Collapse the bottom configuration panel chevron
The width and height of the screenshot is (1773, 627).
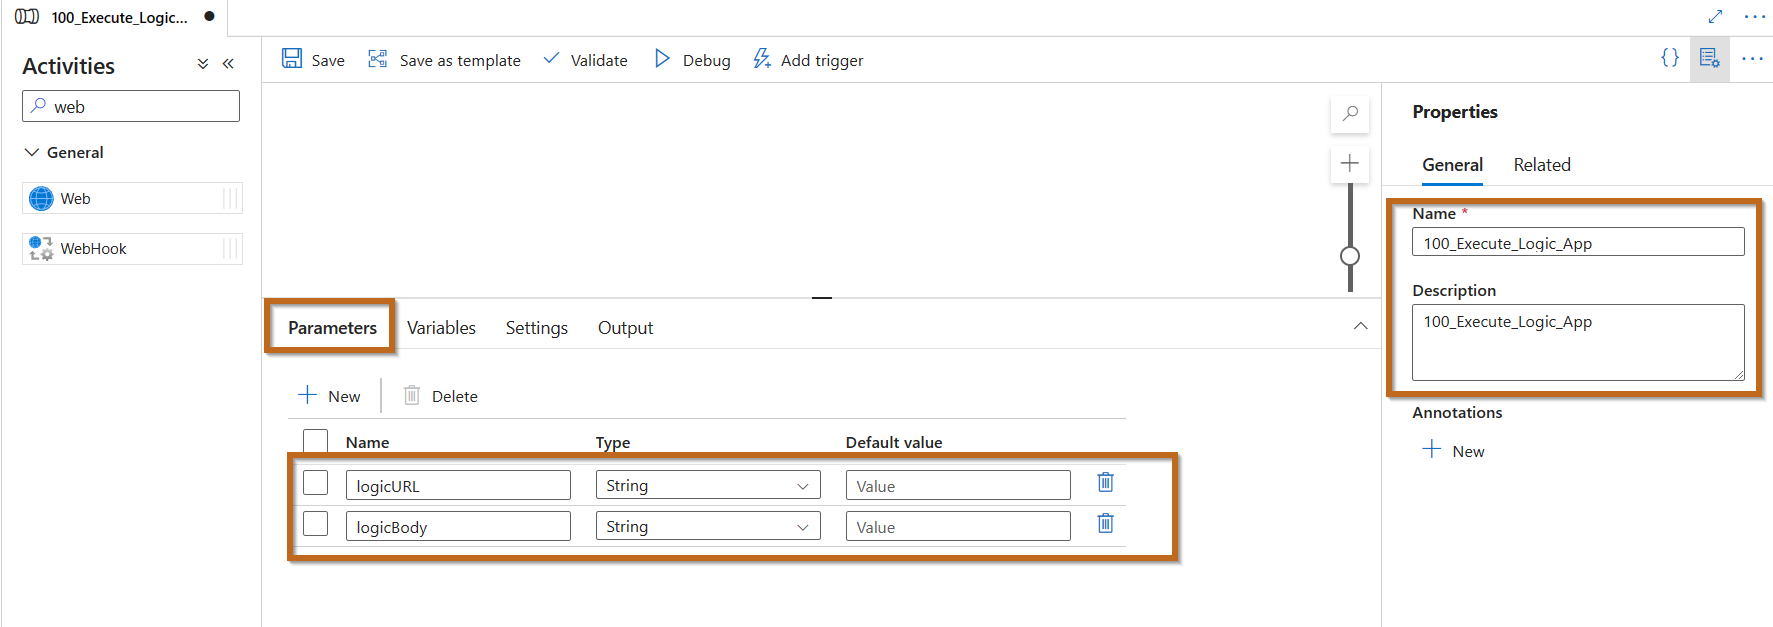click(1360, 326)
